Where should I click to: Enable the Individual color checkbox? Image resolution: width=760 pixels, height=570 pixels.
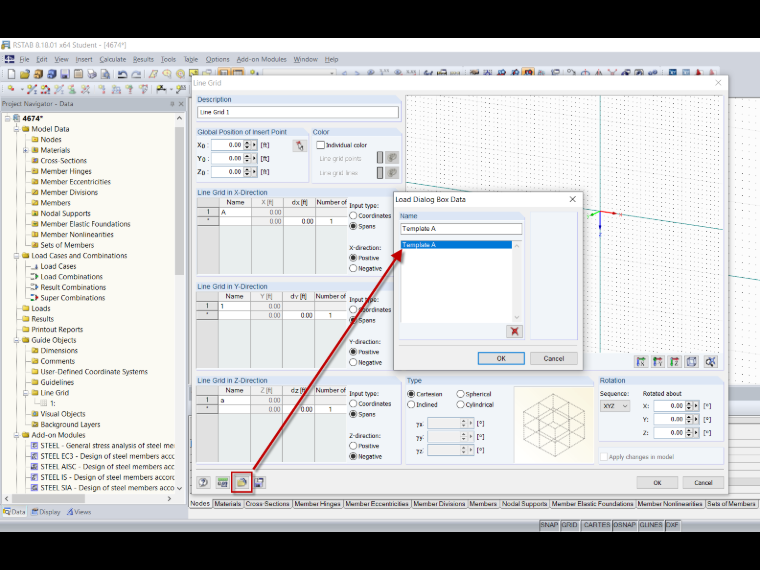pyautogui.click(x=320, y=145)
